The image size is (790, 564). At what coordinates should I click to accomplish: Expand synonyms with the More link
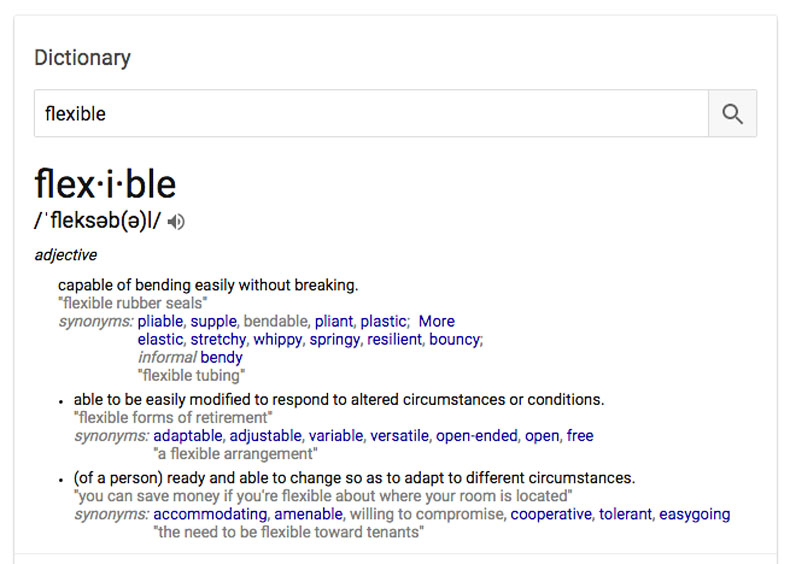pos(436,321)
